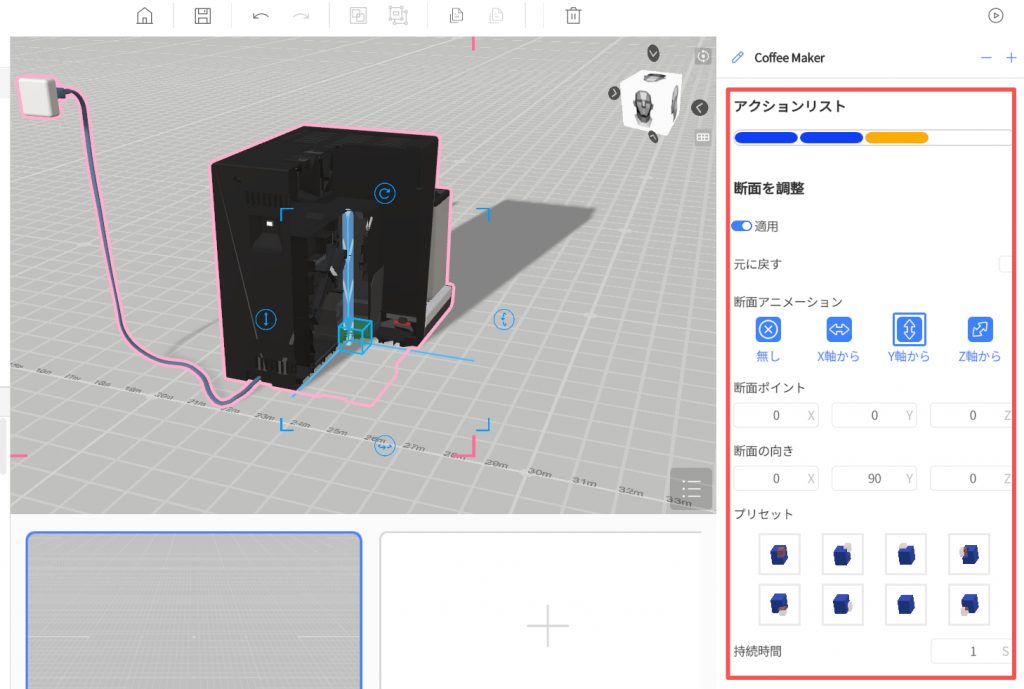Add a new scene with plus card
1024x689 pixels.
click(x=547, y=625)
